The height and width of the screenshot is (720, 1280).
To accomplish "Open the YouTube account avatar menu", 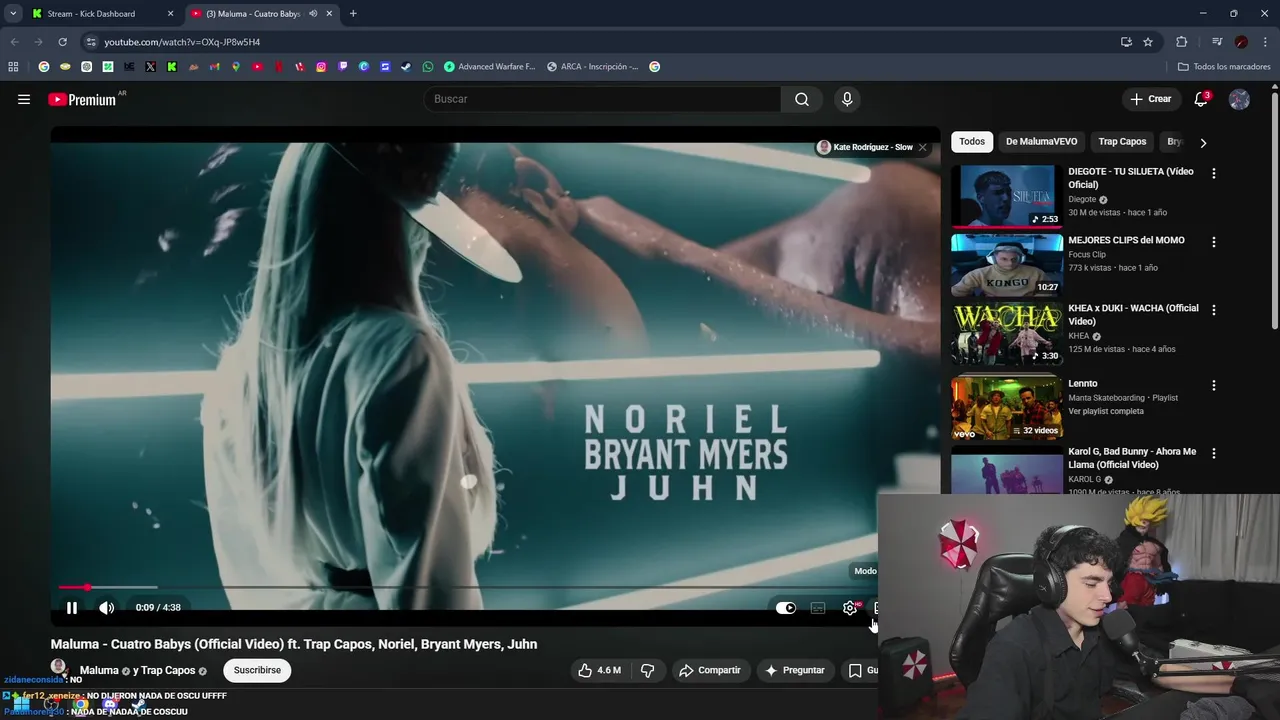I will click(1239, 99).
